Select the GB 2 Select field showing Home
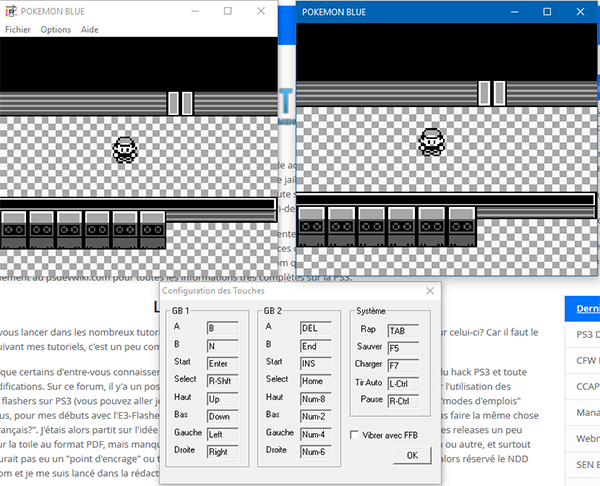Image resolution: width=600 pixels, height=486 pixels. 316,381
